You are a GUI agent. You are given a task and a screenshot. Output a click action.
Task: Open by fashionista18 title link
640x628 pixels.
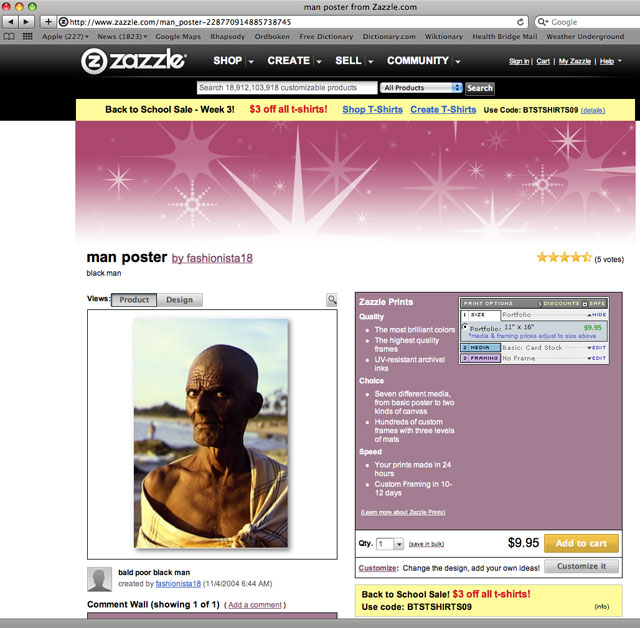click(212, 258)
